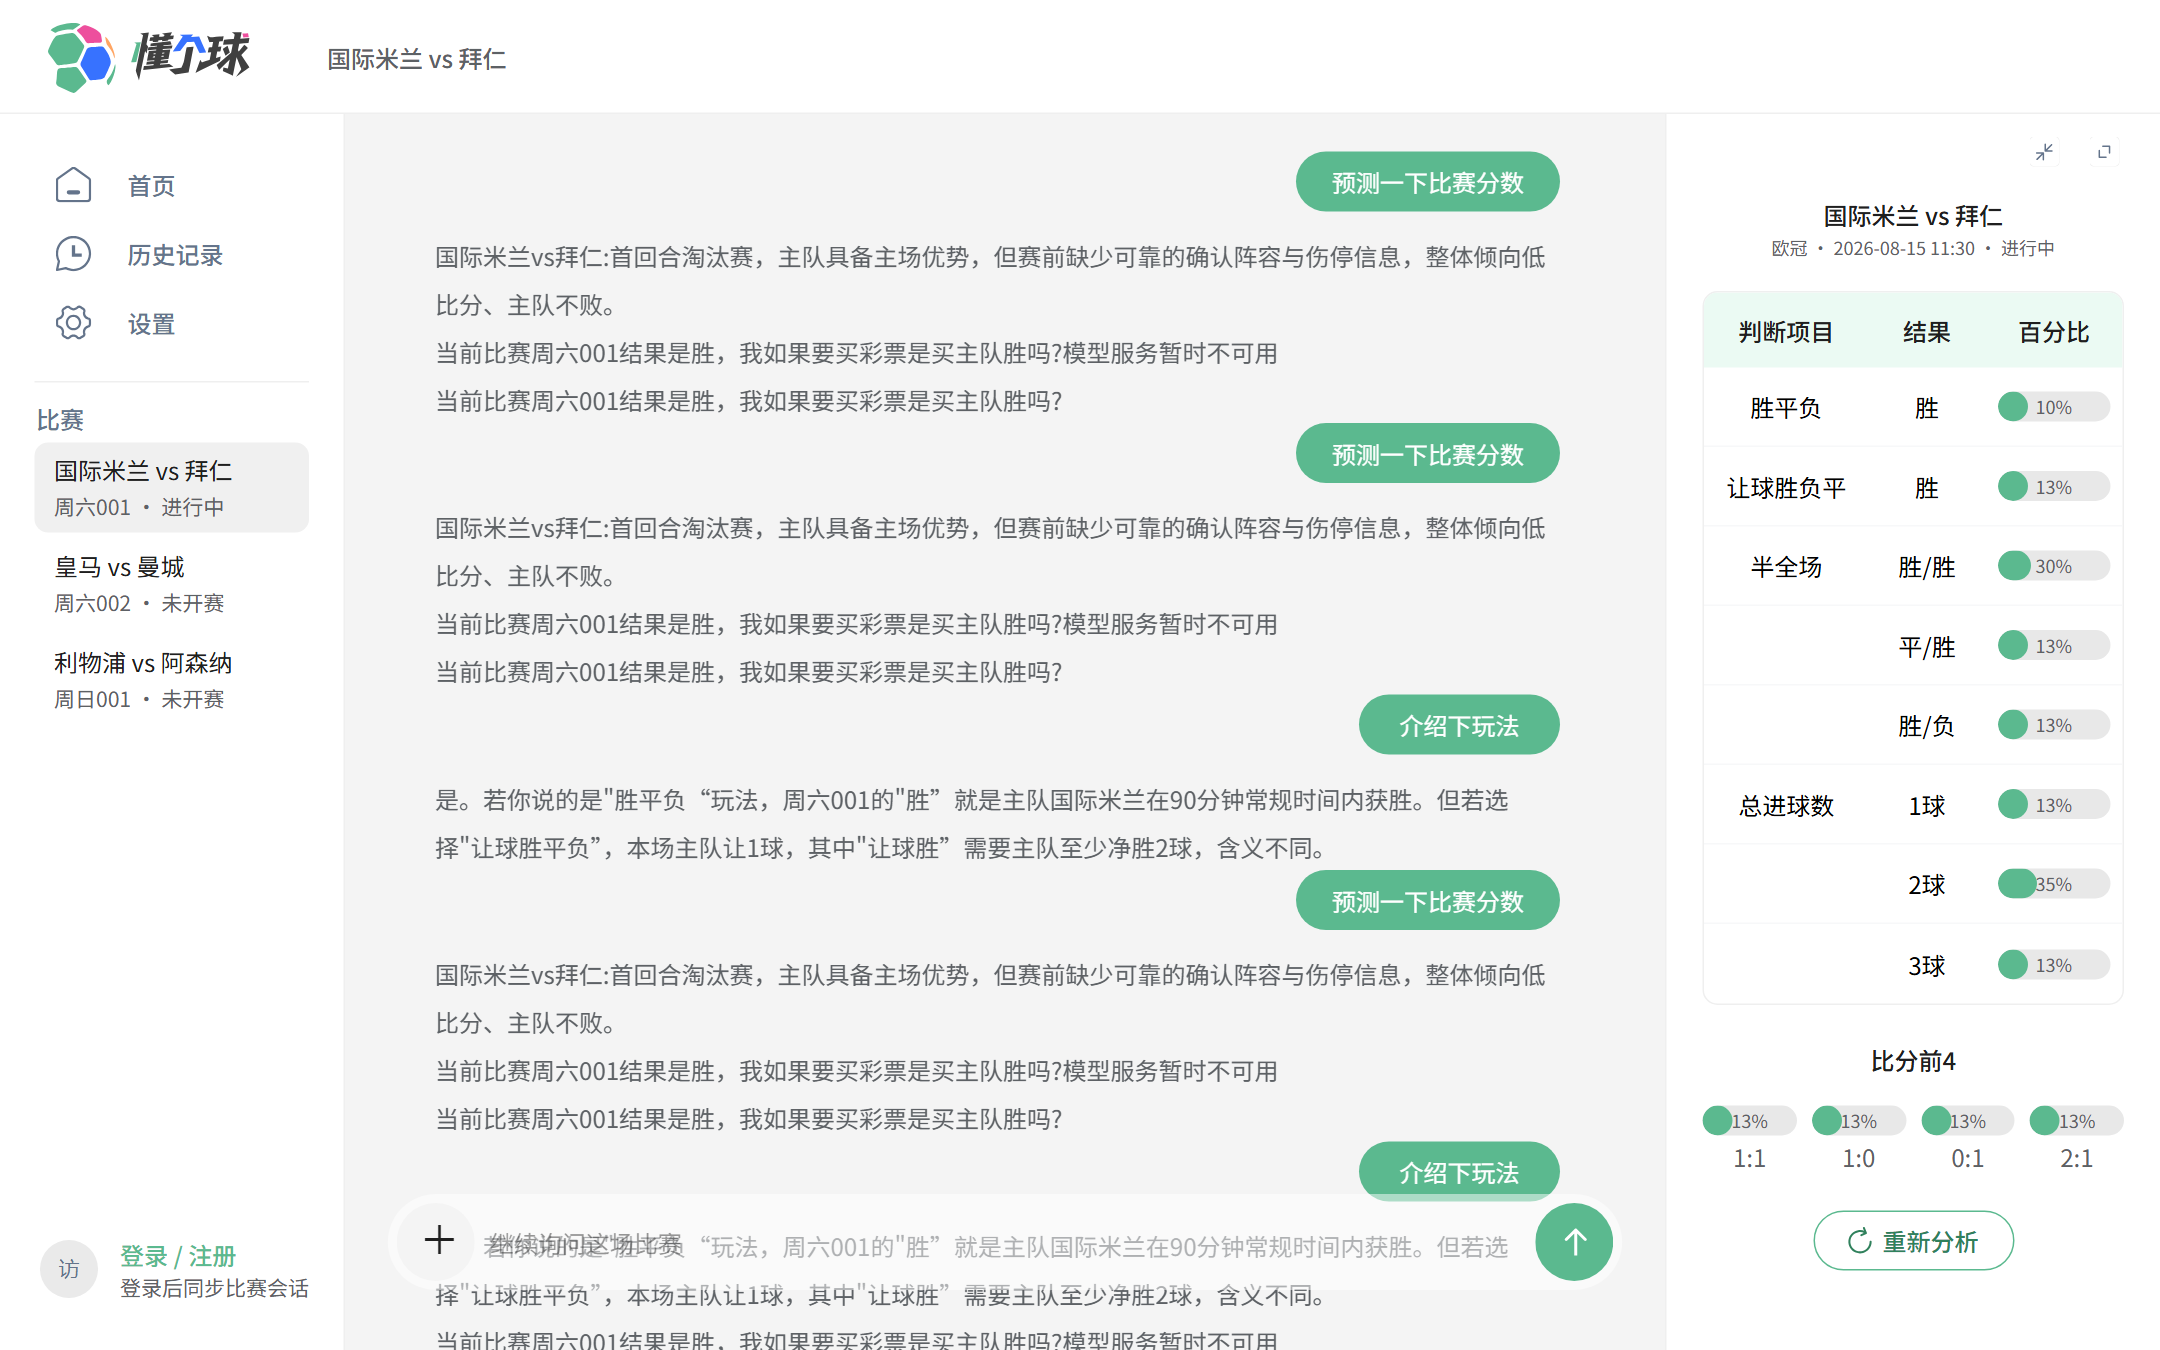Click the plus attachment icon in chat input

coord(439,1240)
